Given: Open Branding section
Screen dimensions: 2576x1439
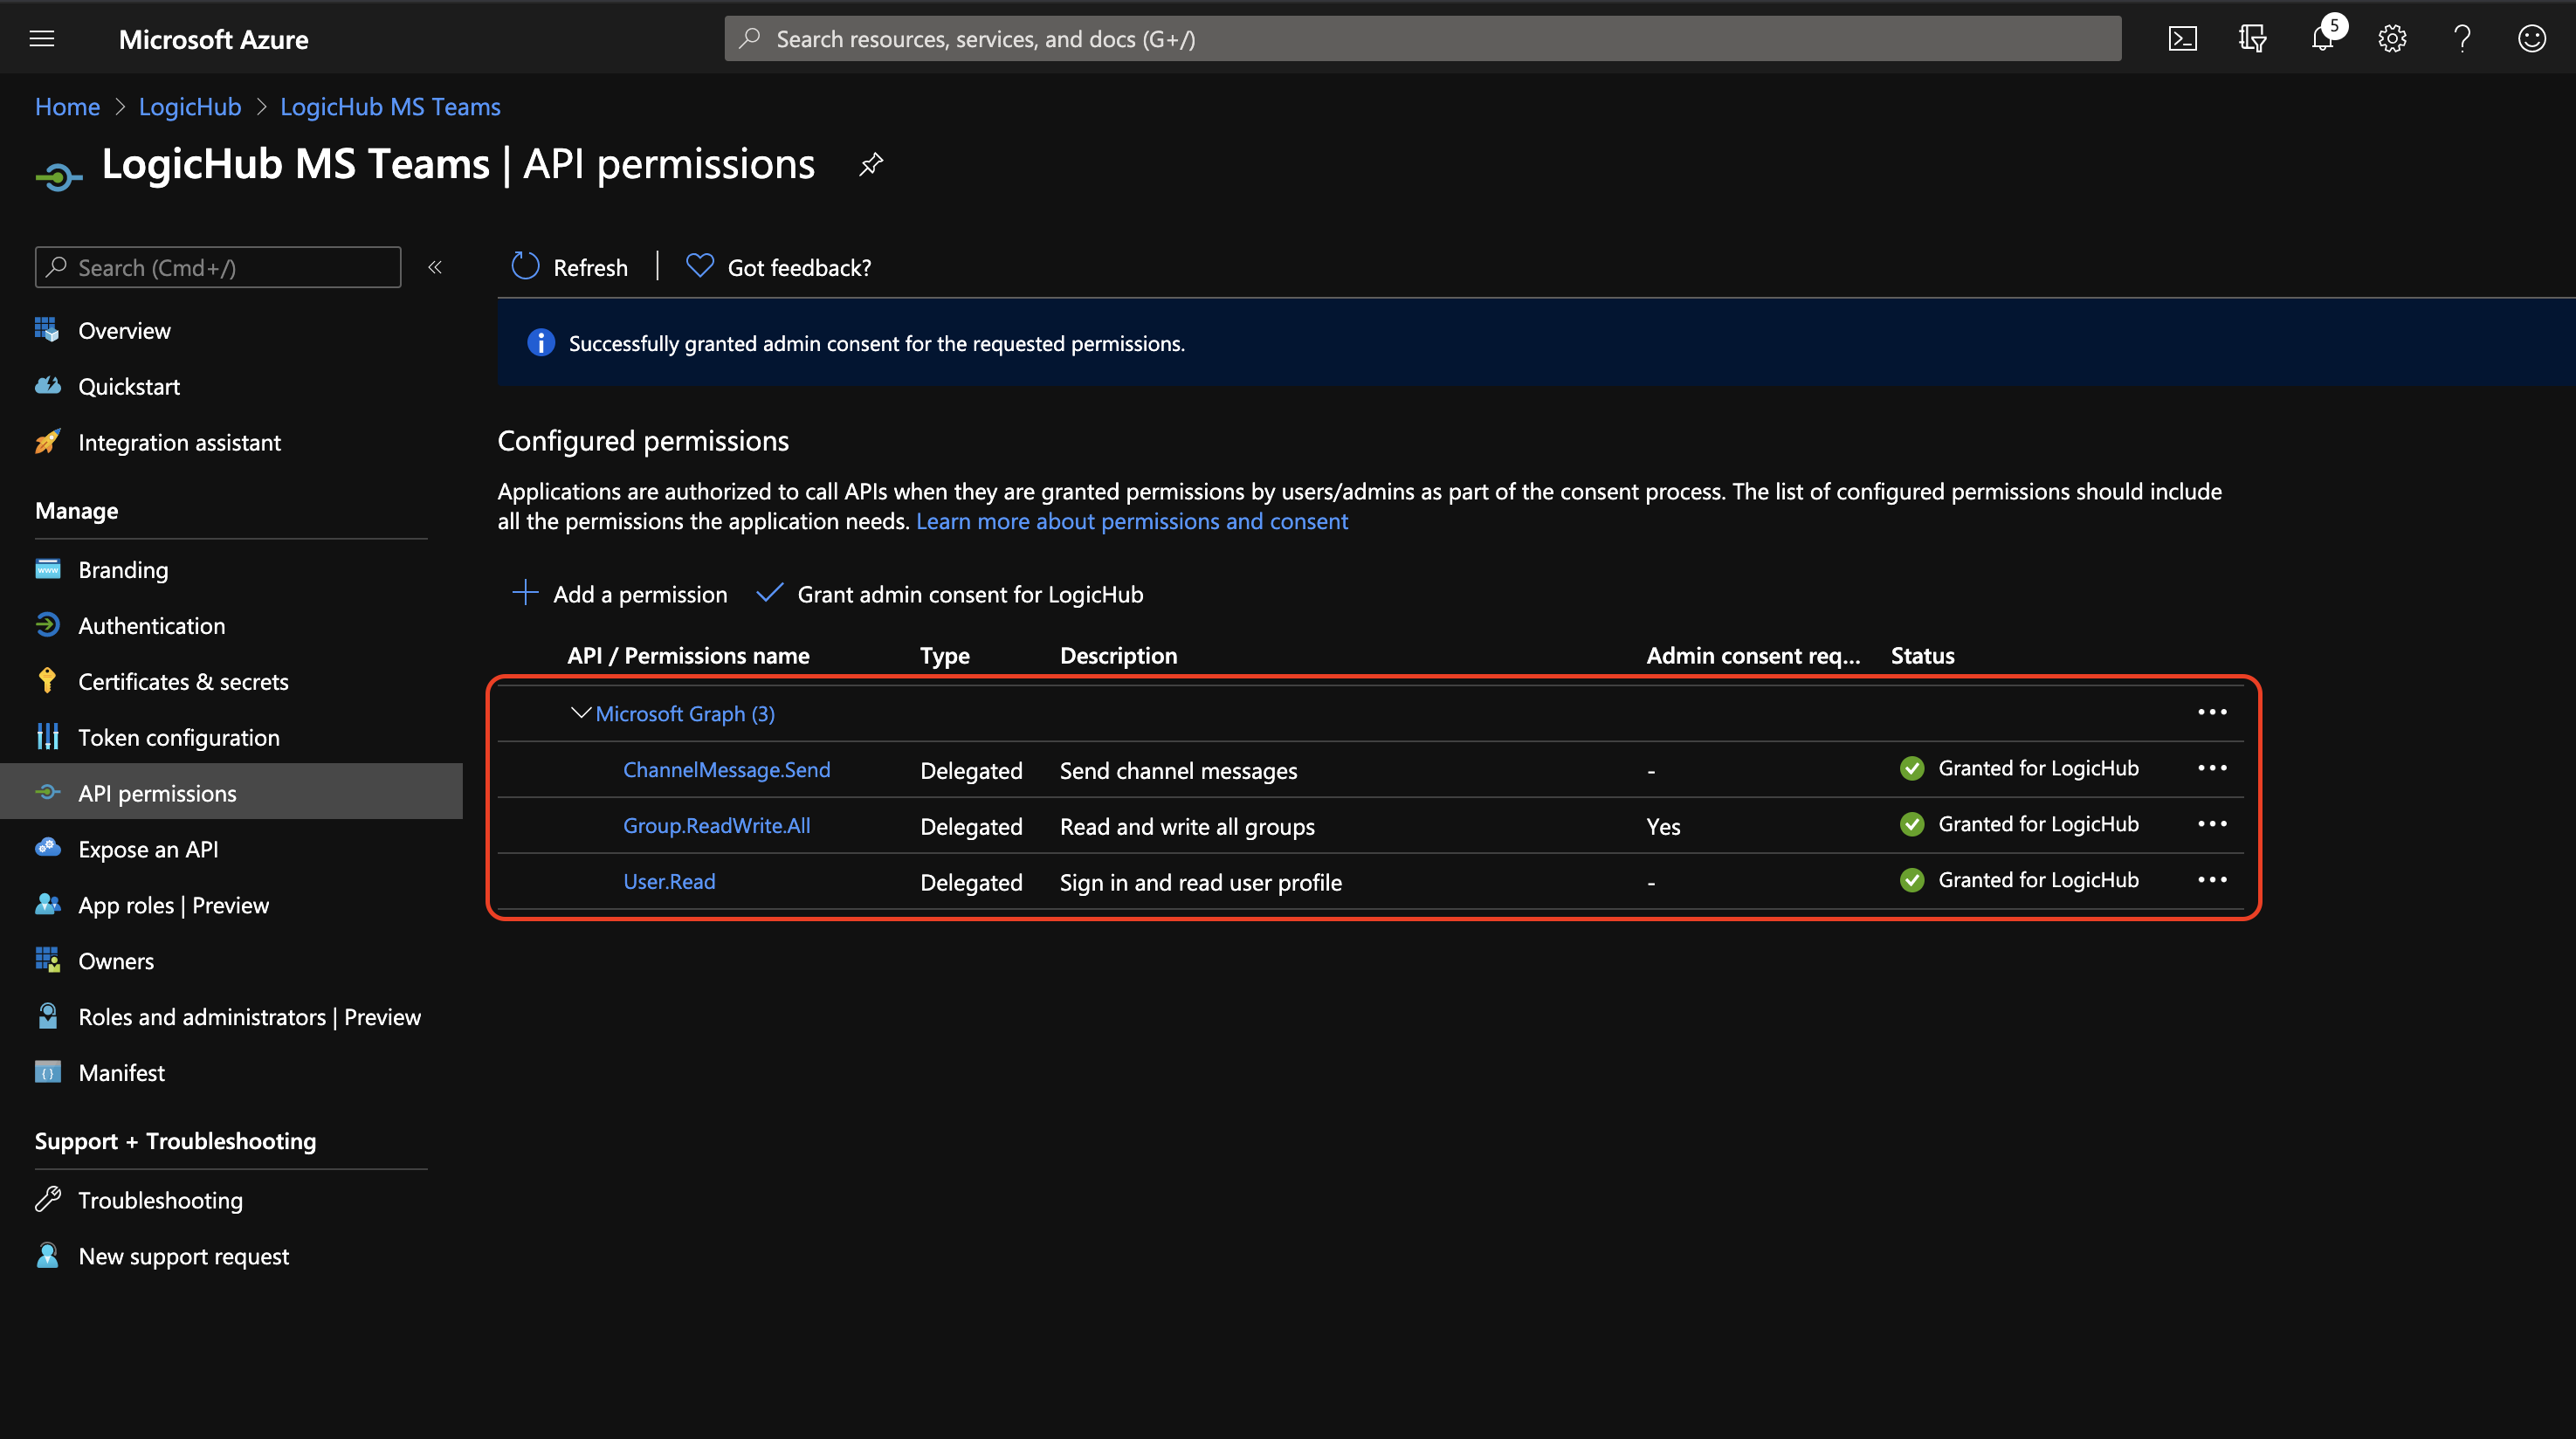Looking at the screenshot, I should [x=123, y=569].
